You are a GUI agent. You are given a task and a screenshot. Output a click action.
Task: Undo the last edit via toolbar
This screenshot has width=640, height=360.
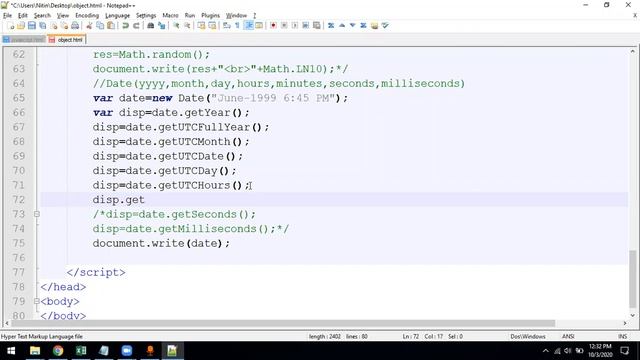(x=125, y=26)
